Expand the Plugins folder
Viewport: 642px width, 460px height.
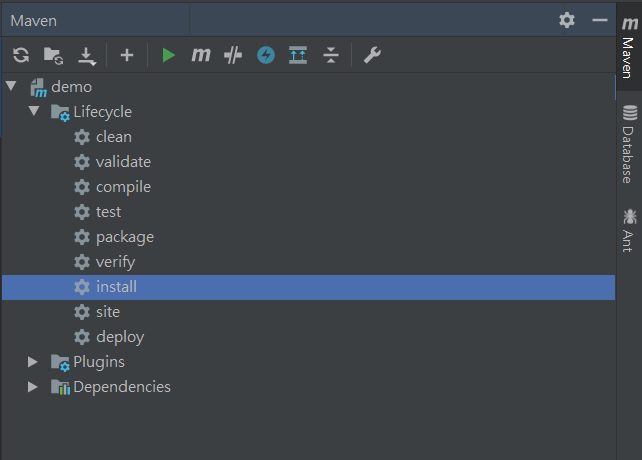click(33, 362)
